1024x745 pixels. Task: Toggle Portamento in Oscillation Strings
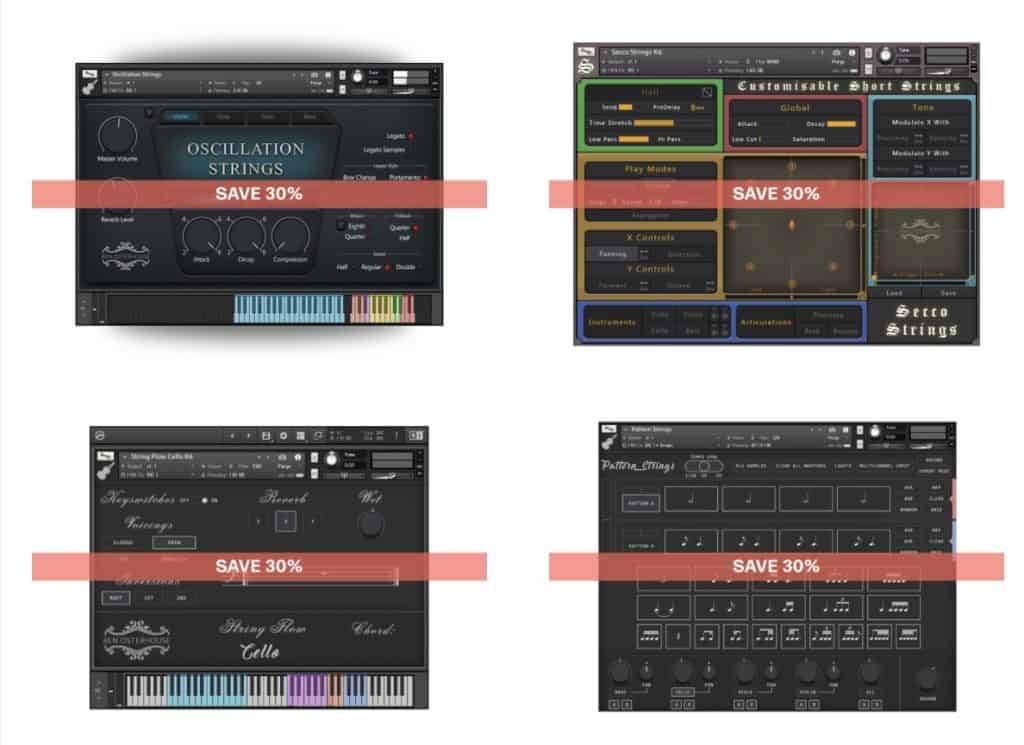pyautogui.click(x=425, y=178)
